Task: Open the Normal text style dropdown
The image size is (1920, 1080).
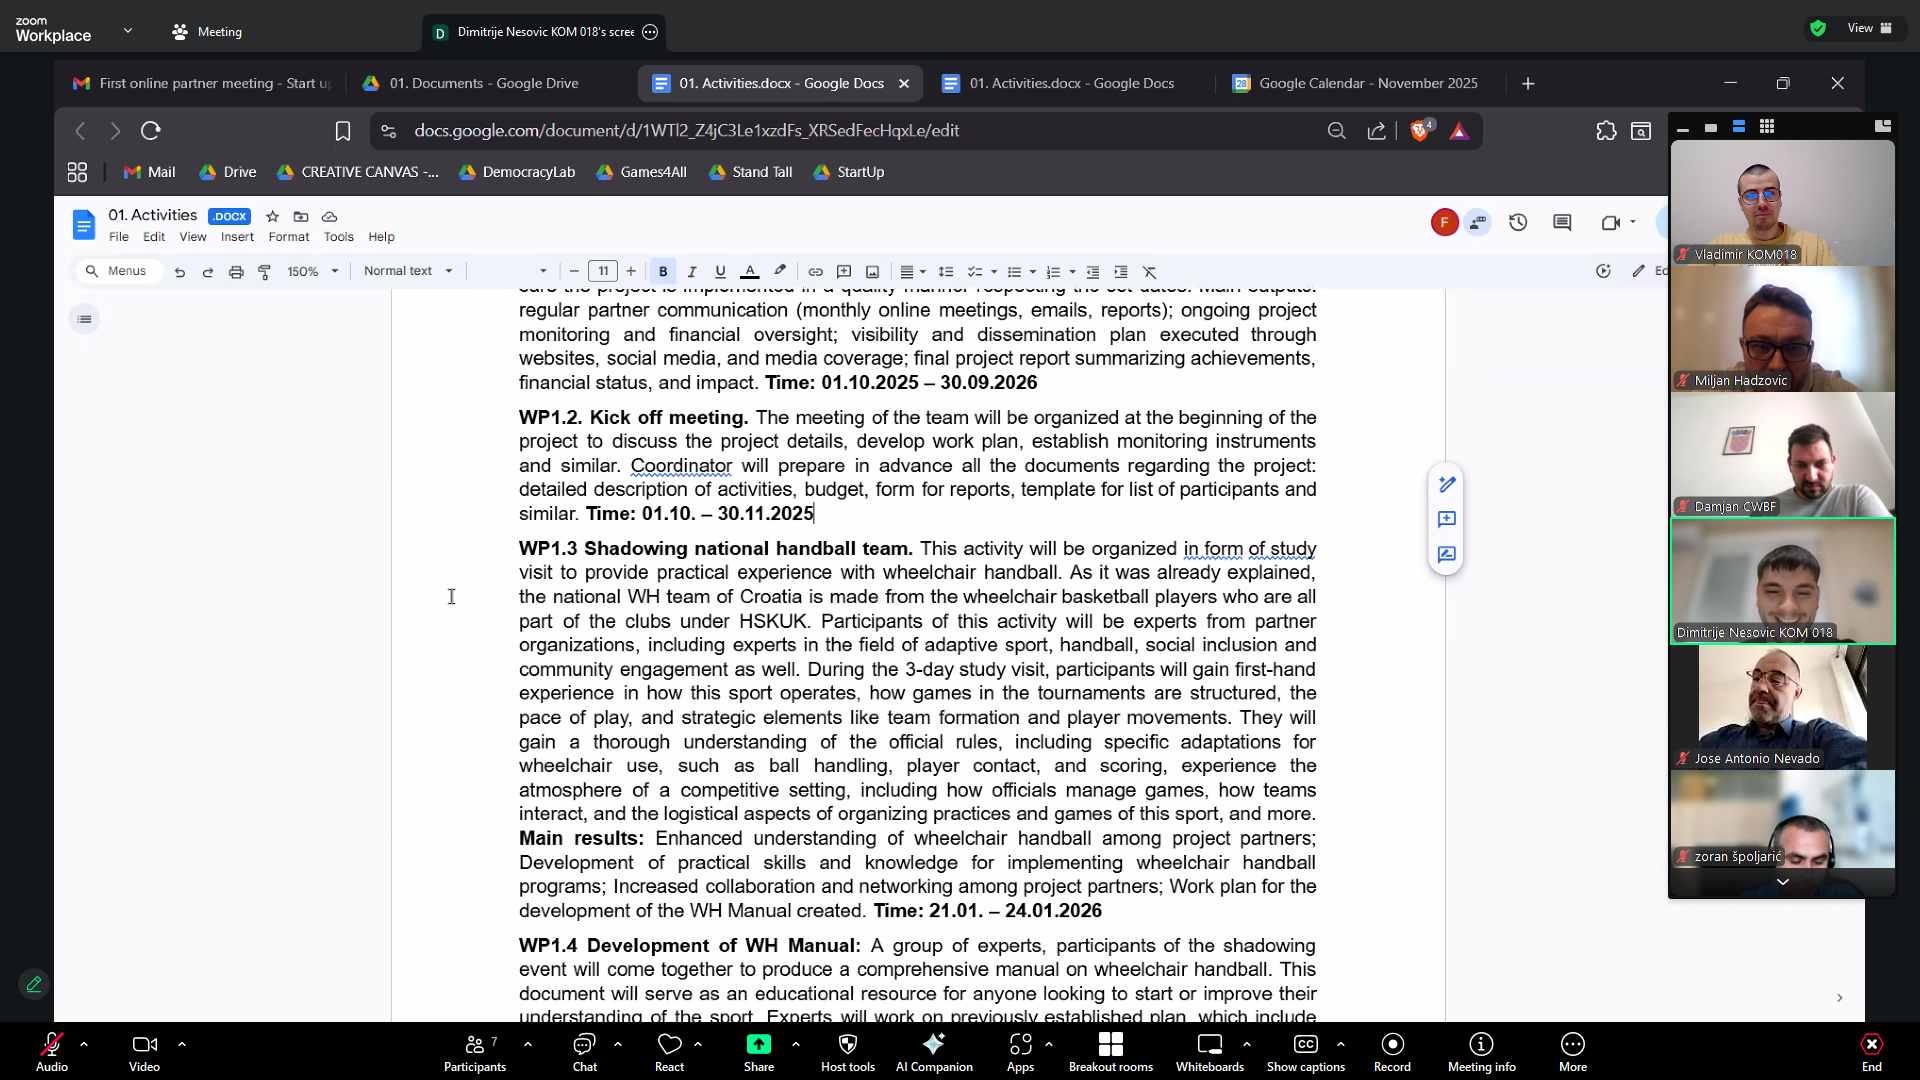Action: (x=408, y=271)
